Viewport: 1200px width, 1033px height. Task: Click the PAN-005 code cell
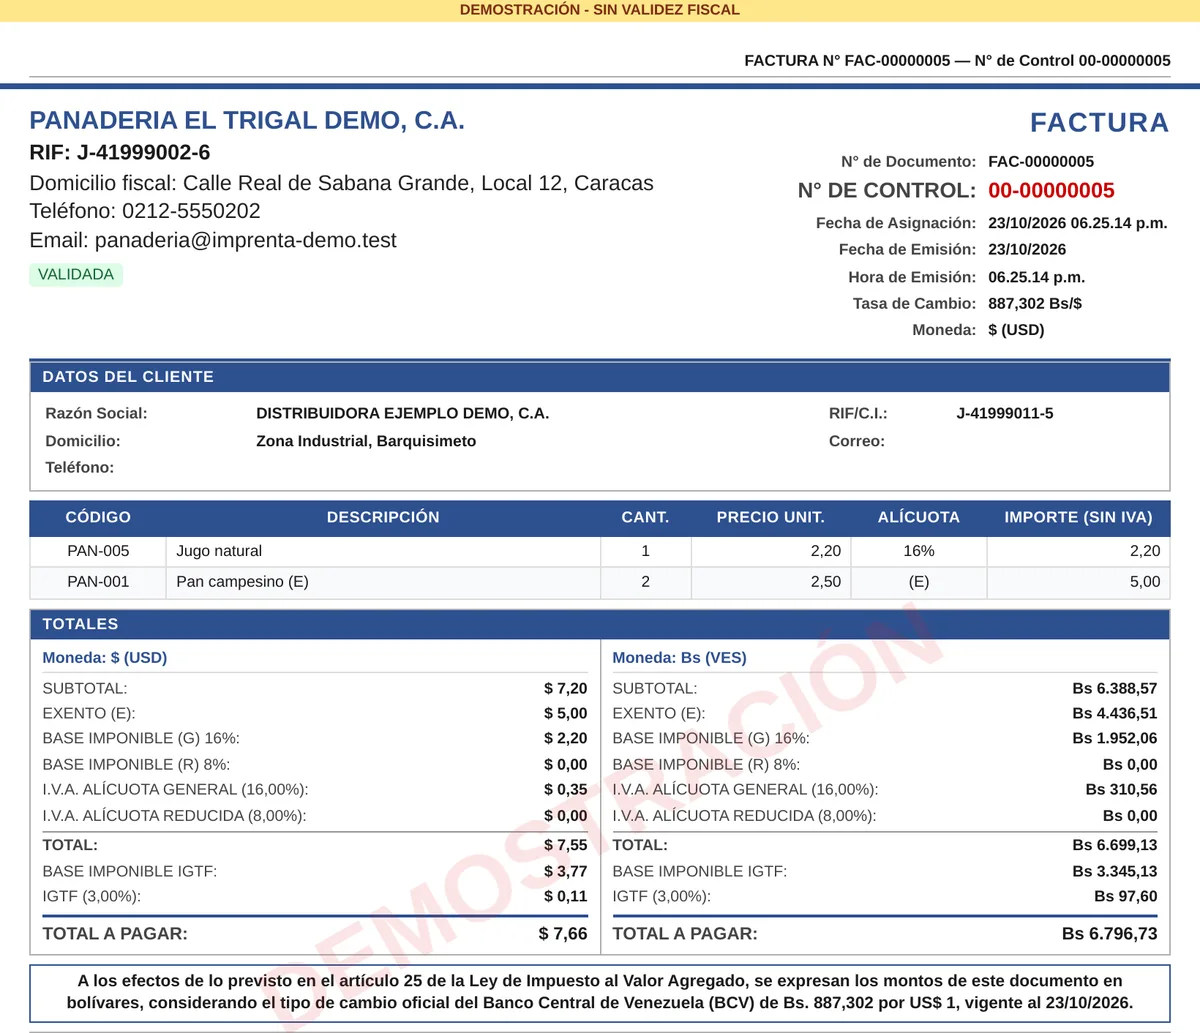click(x=98, y=551)
